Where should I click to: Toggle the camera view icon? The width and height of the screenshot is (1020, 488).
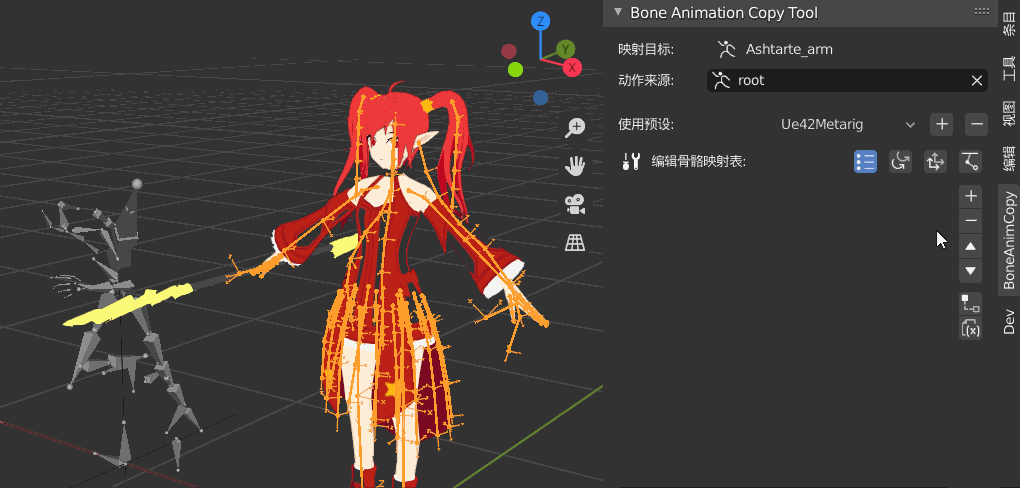(x=575, y=205)
